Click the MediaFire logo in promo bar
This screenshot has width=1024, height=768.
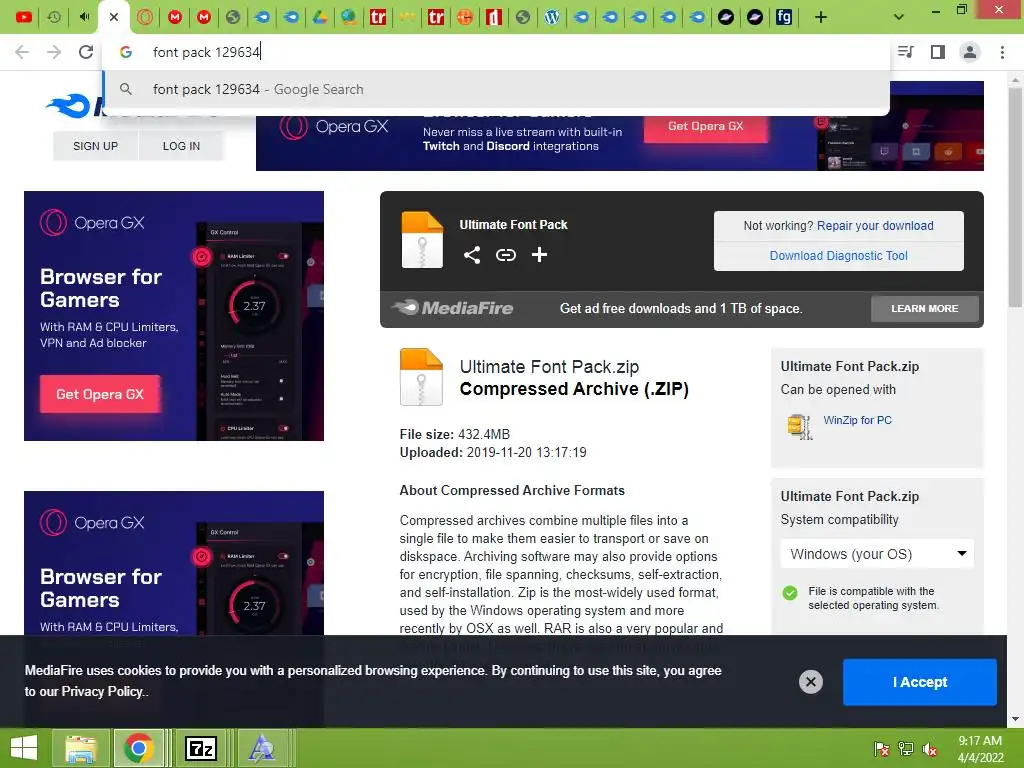click(453, 308)
